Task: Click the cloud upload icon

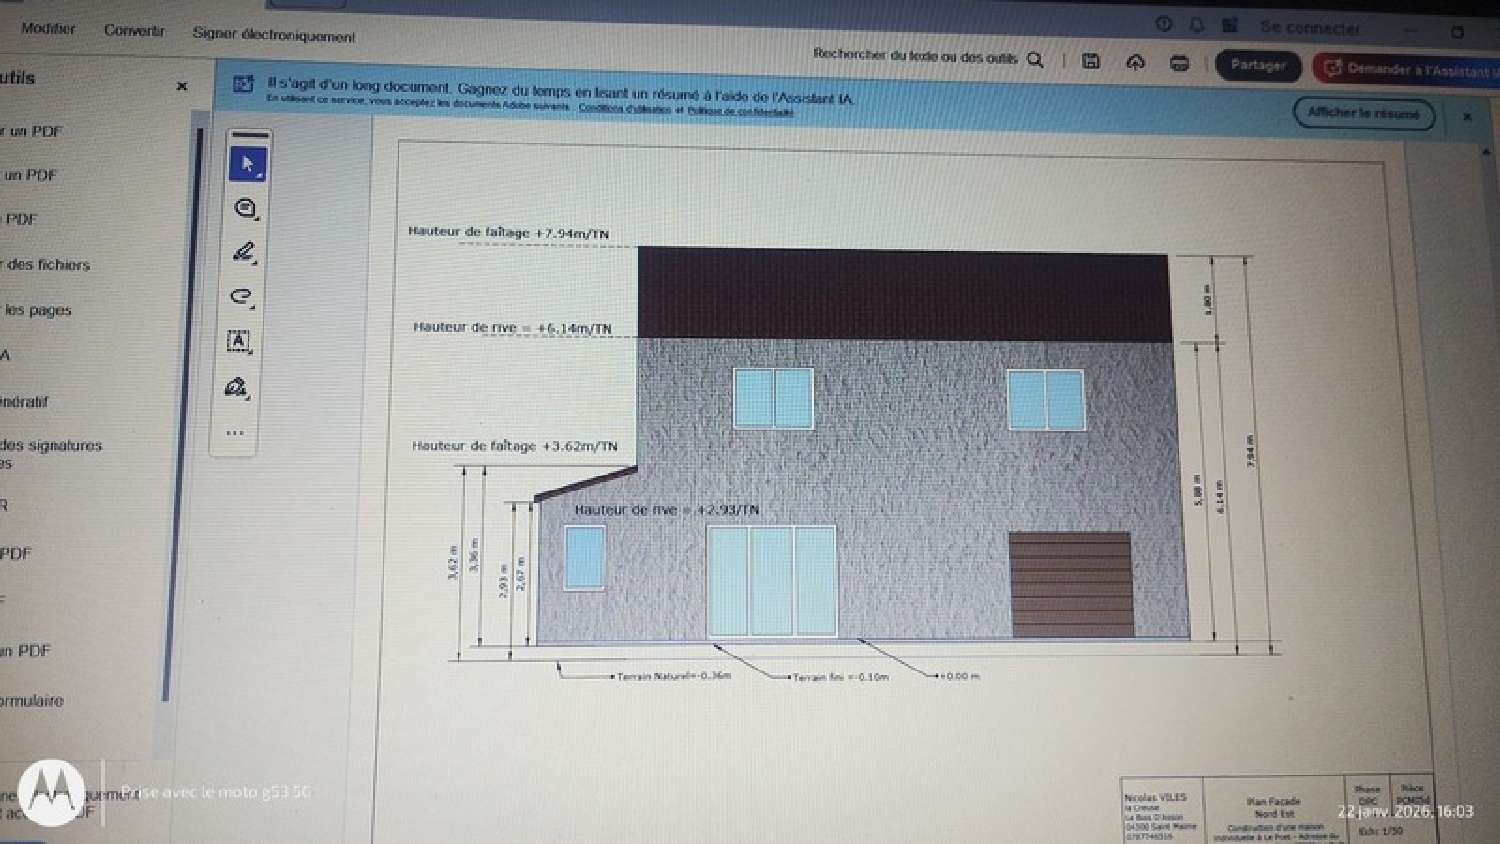Action: coord(1135,63)
